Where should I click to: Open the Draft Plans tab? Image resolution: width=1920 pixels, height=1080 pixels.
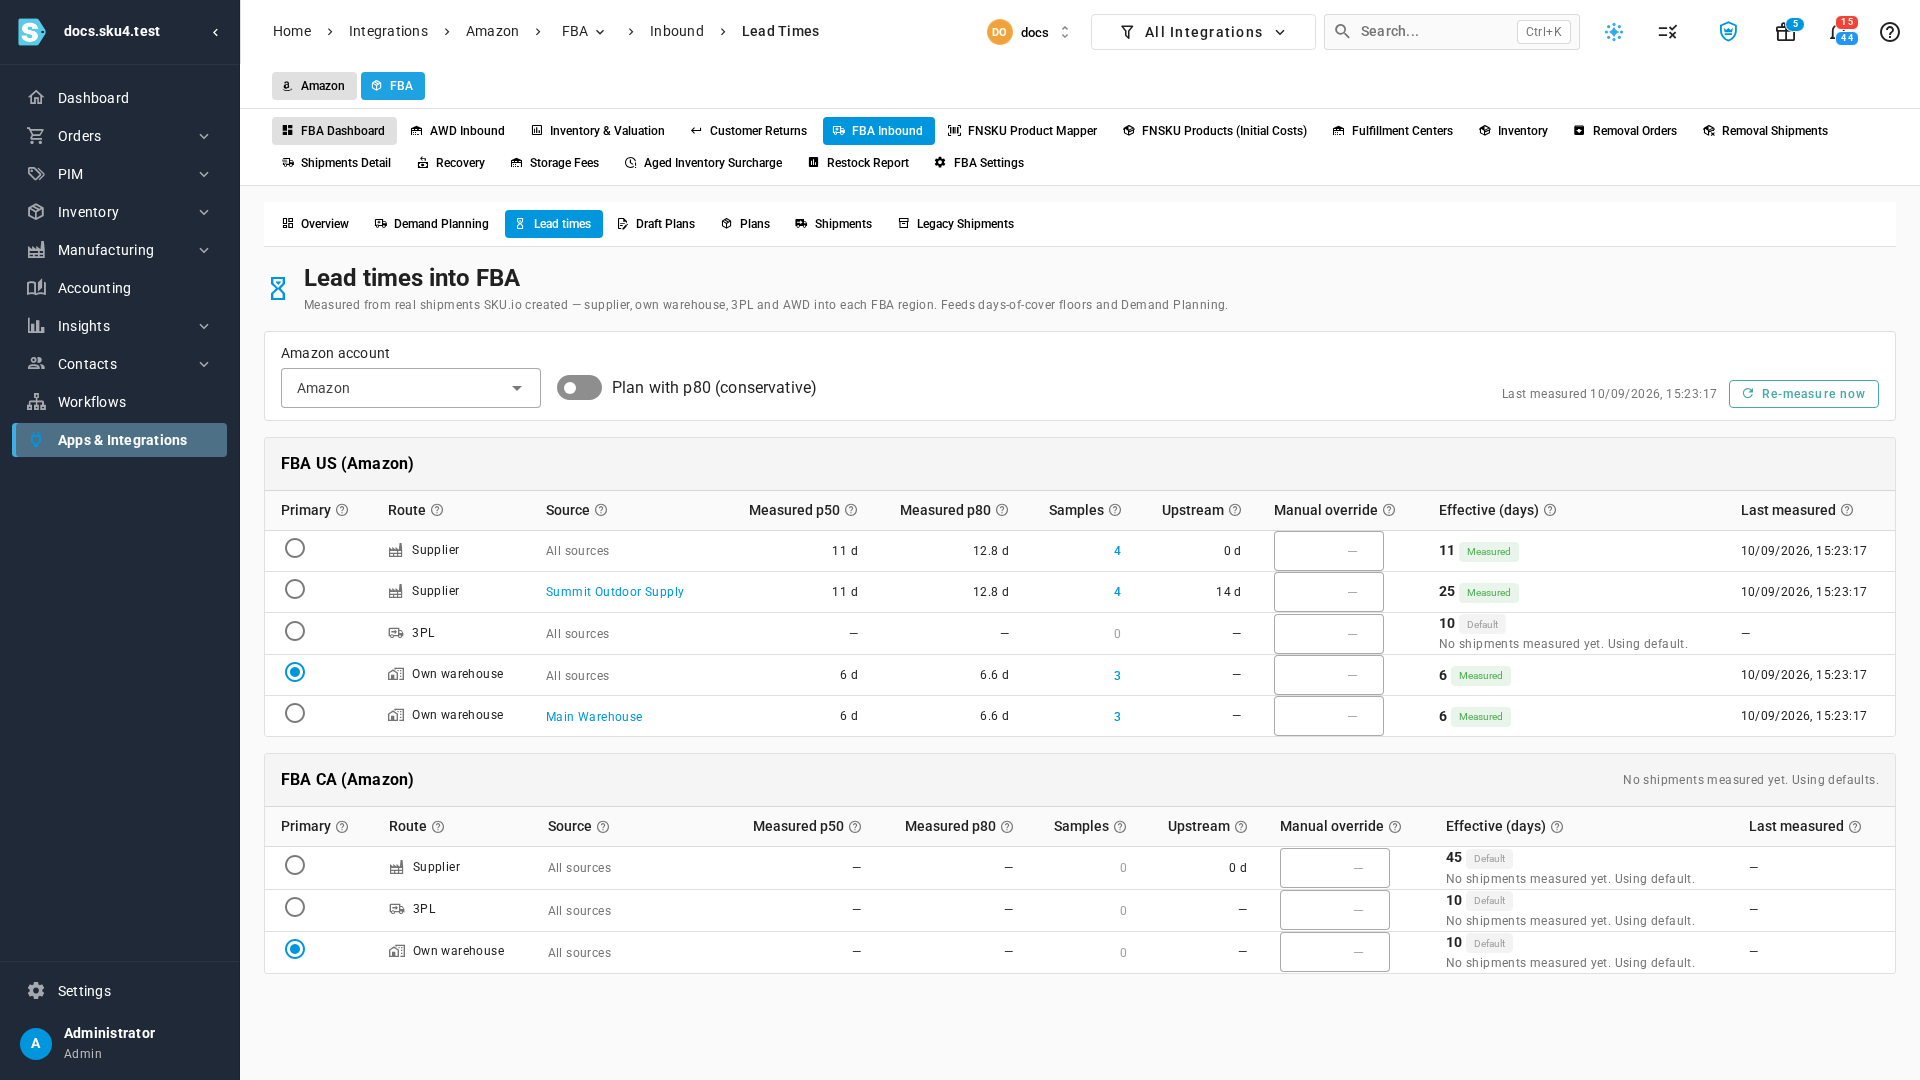click(x=656, y=224)
